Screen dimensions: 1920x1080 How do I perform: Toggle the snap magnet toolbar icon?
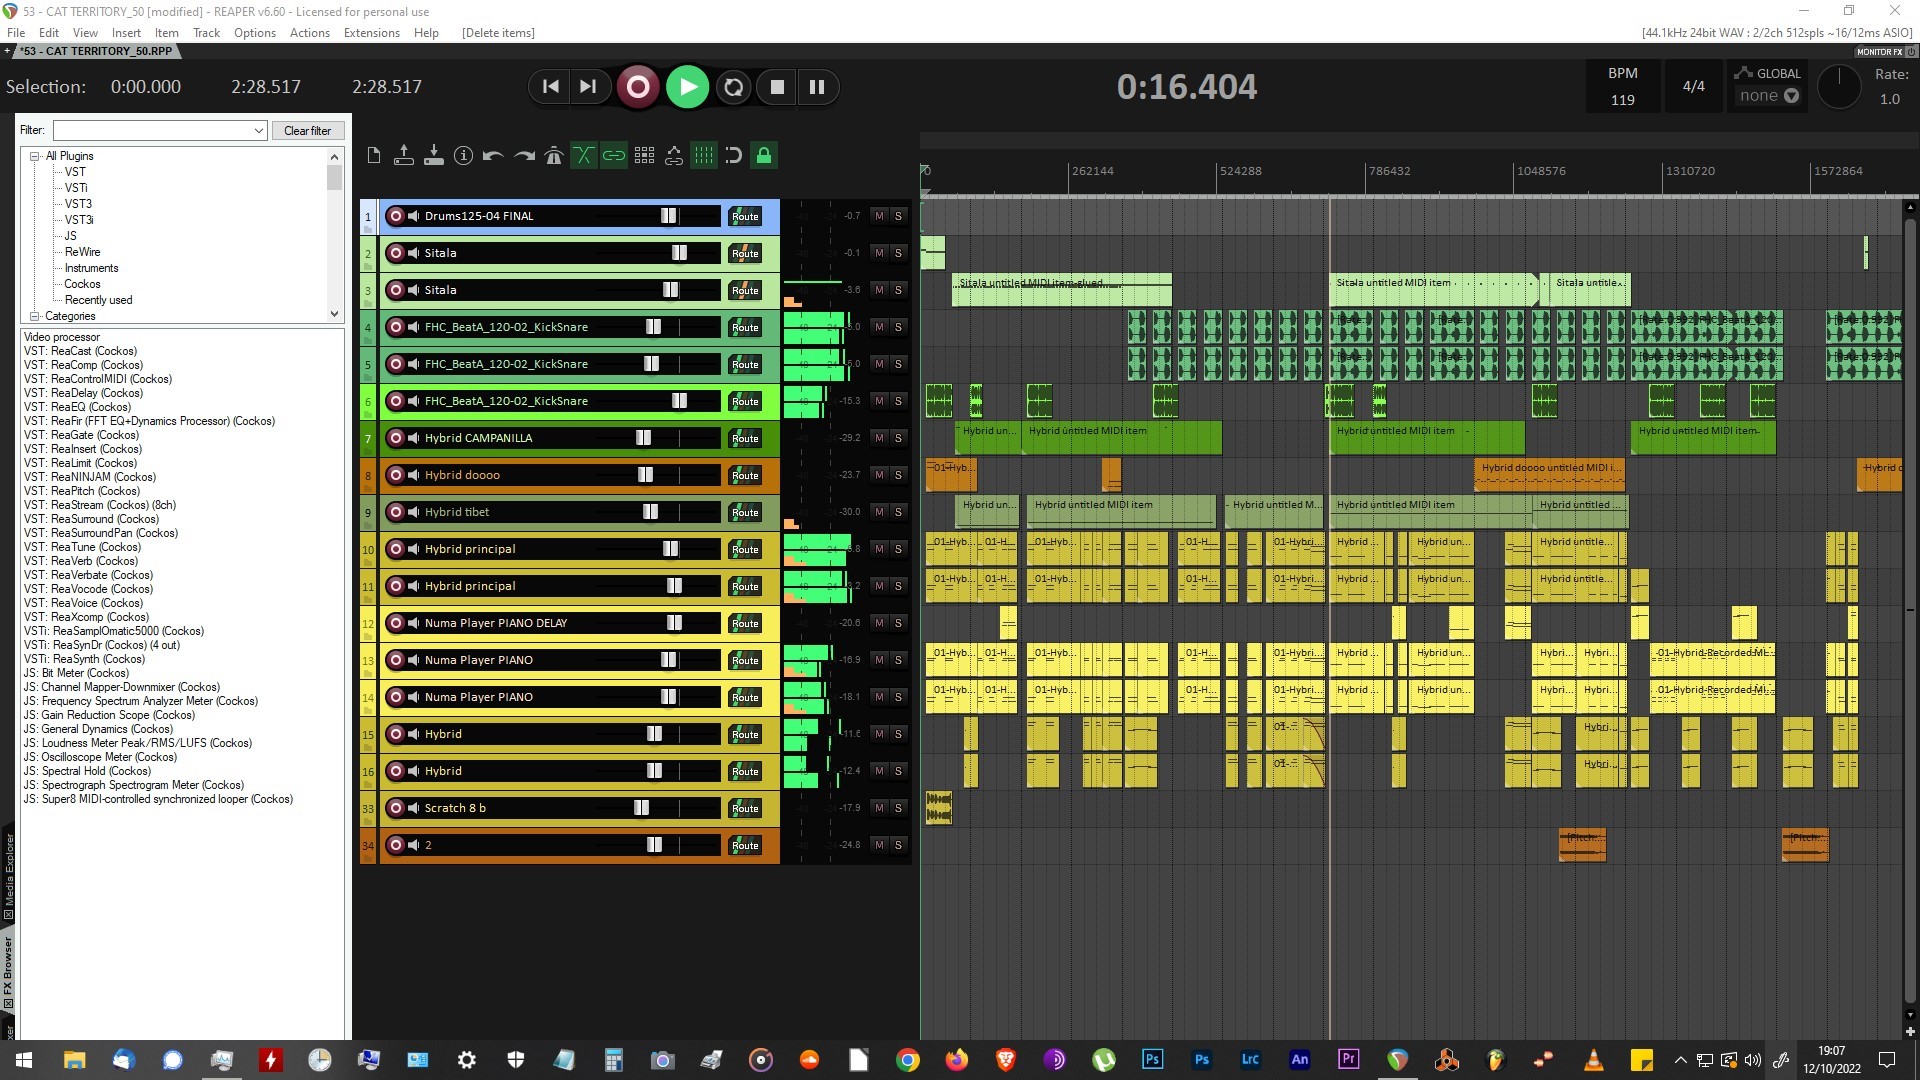coord(734,155)
